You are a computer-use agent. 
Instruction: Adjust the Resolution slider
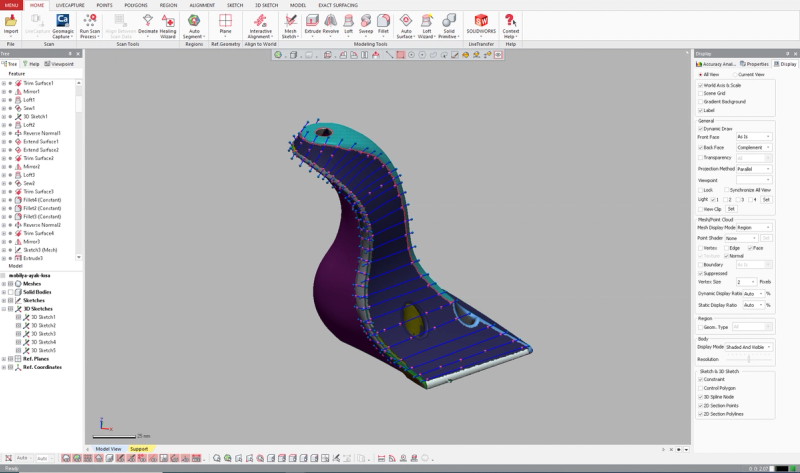click(749, 359)
